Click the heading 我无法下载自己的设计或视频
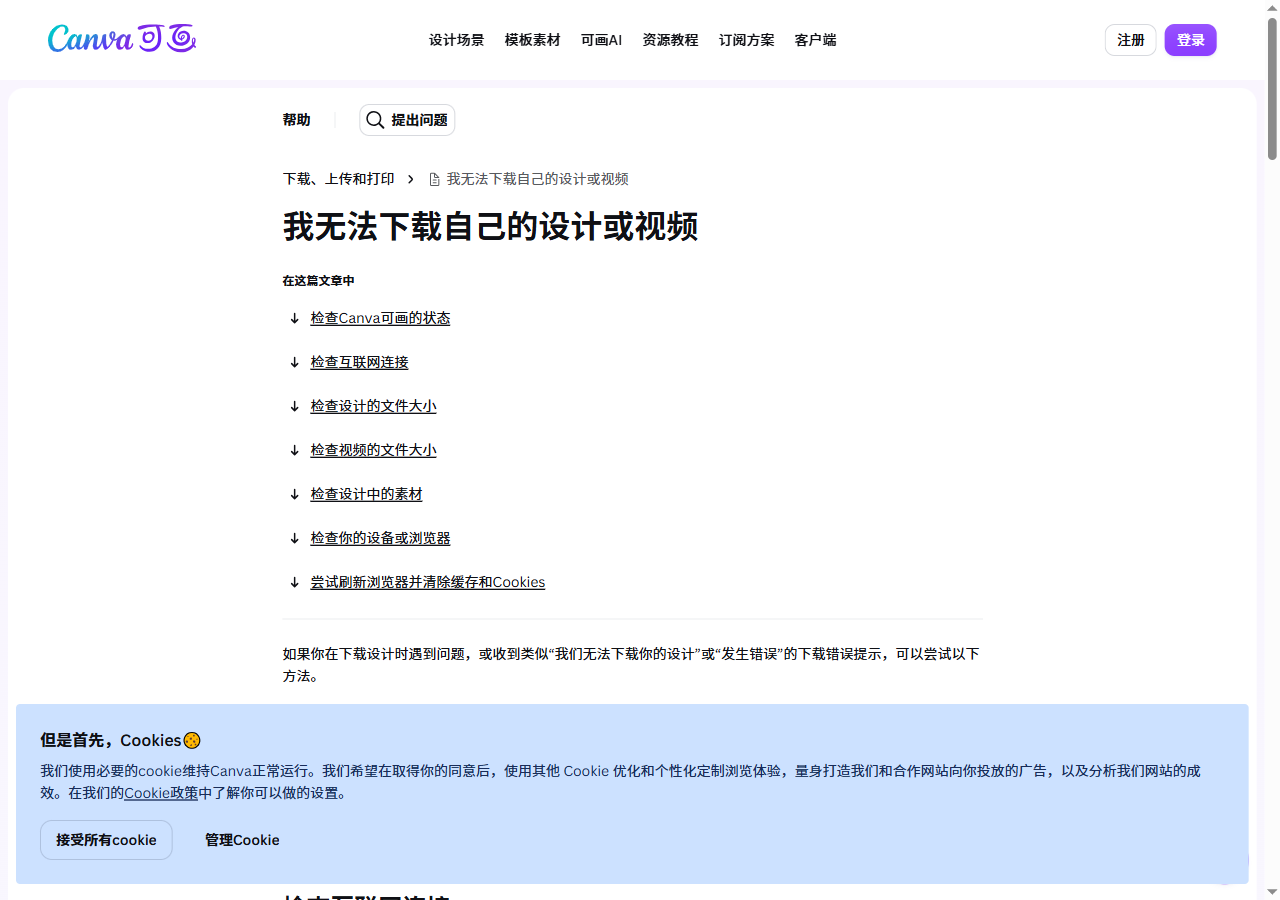 (490, 226)
